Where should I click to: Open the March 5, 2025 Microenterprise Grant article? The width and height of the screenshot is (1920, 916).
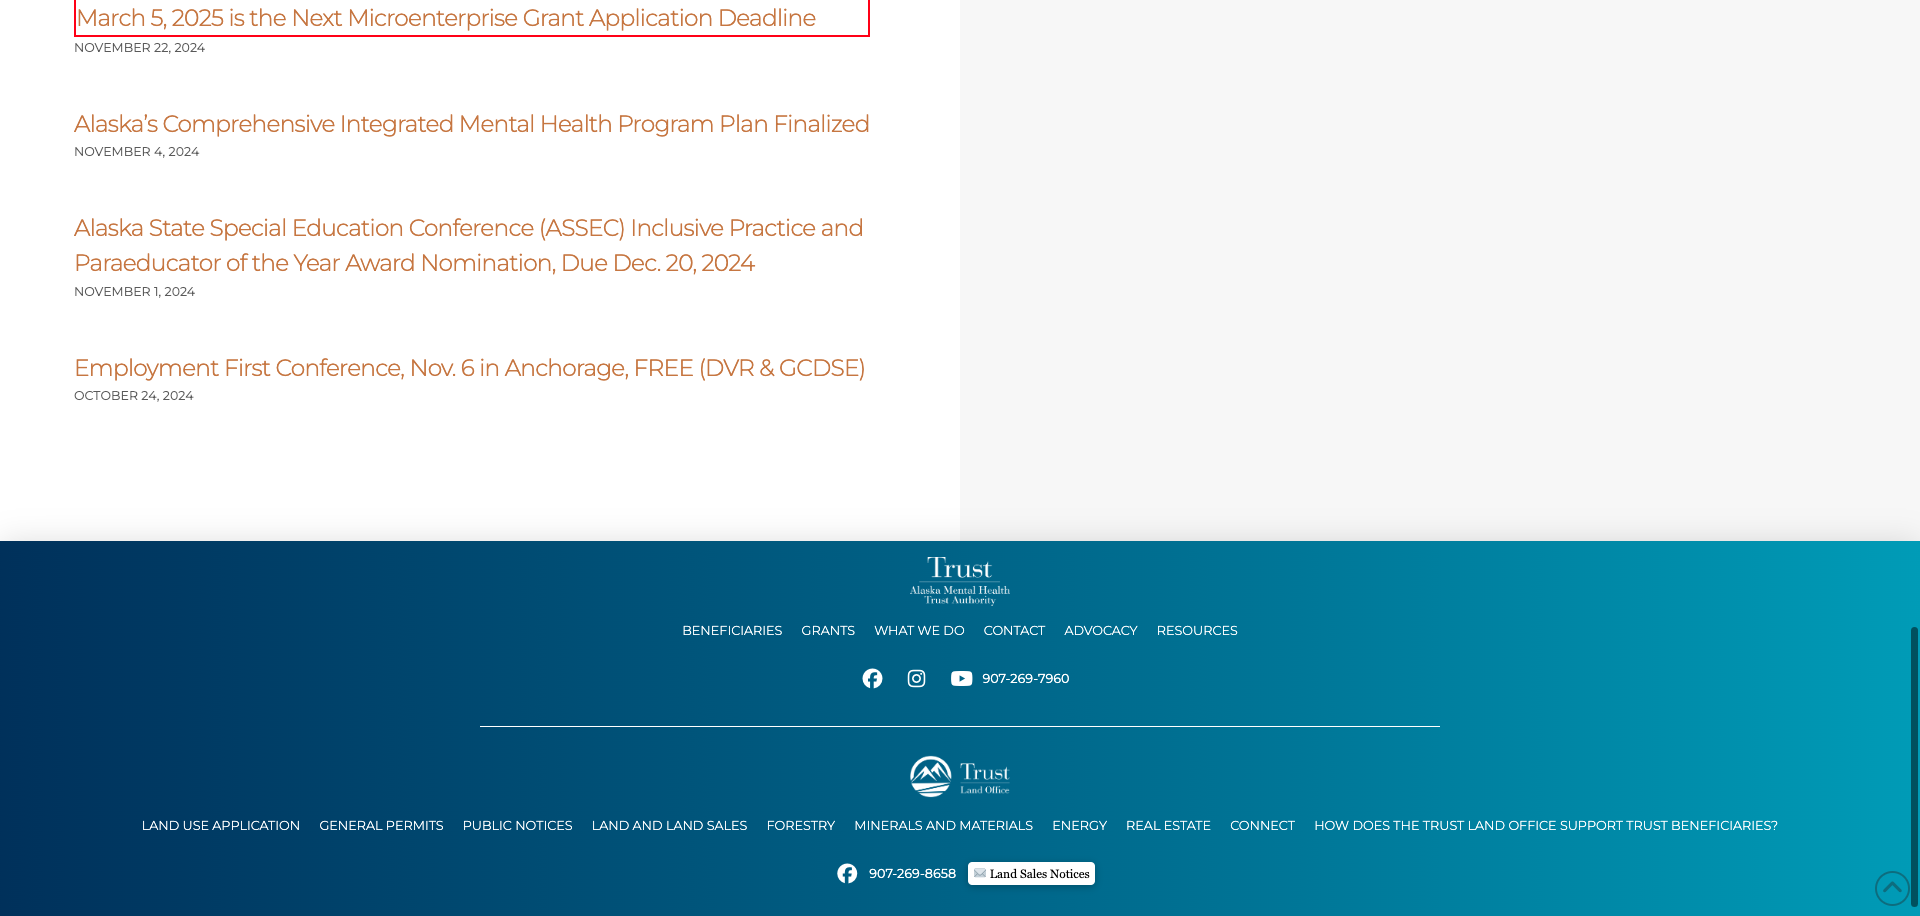446,18
